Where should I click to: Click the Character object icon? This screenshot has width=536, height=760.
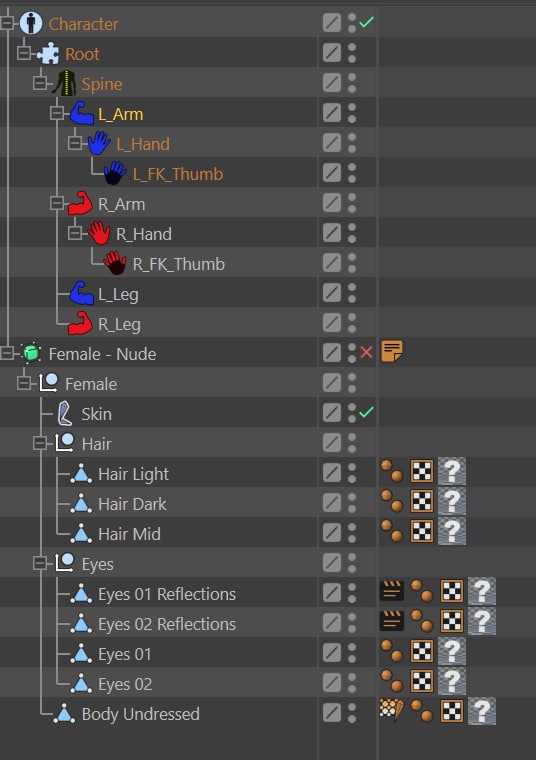(31, 23)
